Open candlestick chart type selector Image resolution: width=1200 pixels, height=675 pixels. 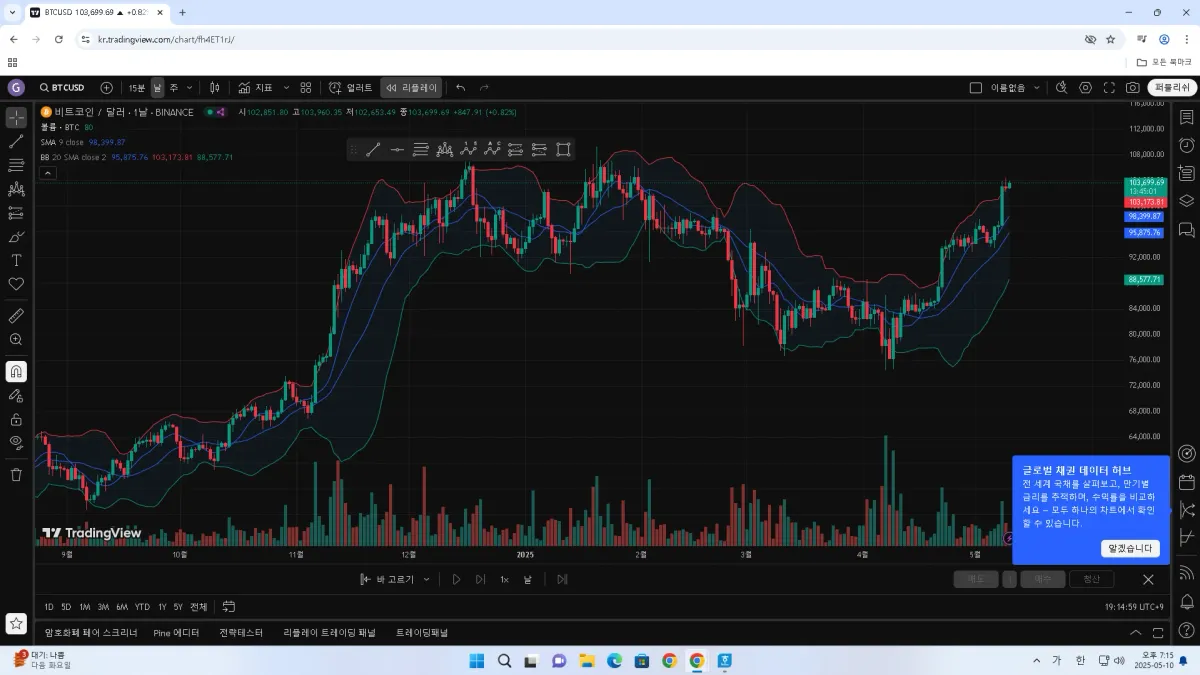pyautogui.click(x=214, y=88)
